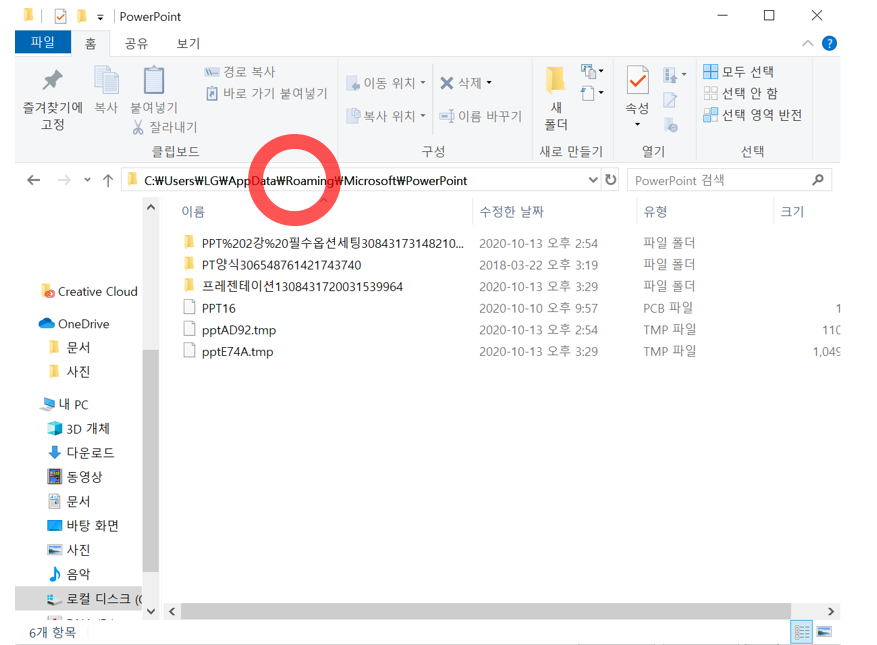877x645 pixels.
Task: Navigate back with the left arrow
Action: (34, 180)
